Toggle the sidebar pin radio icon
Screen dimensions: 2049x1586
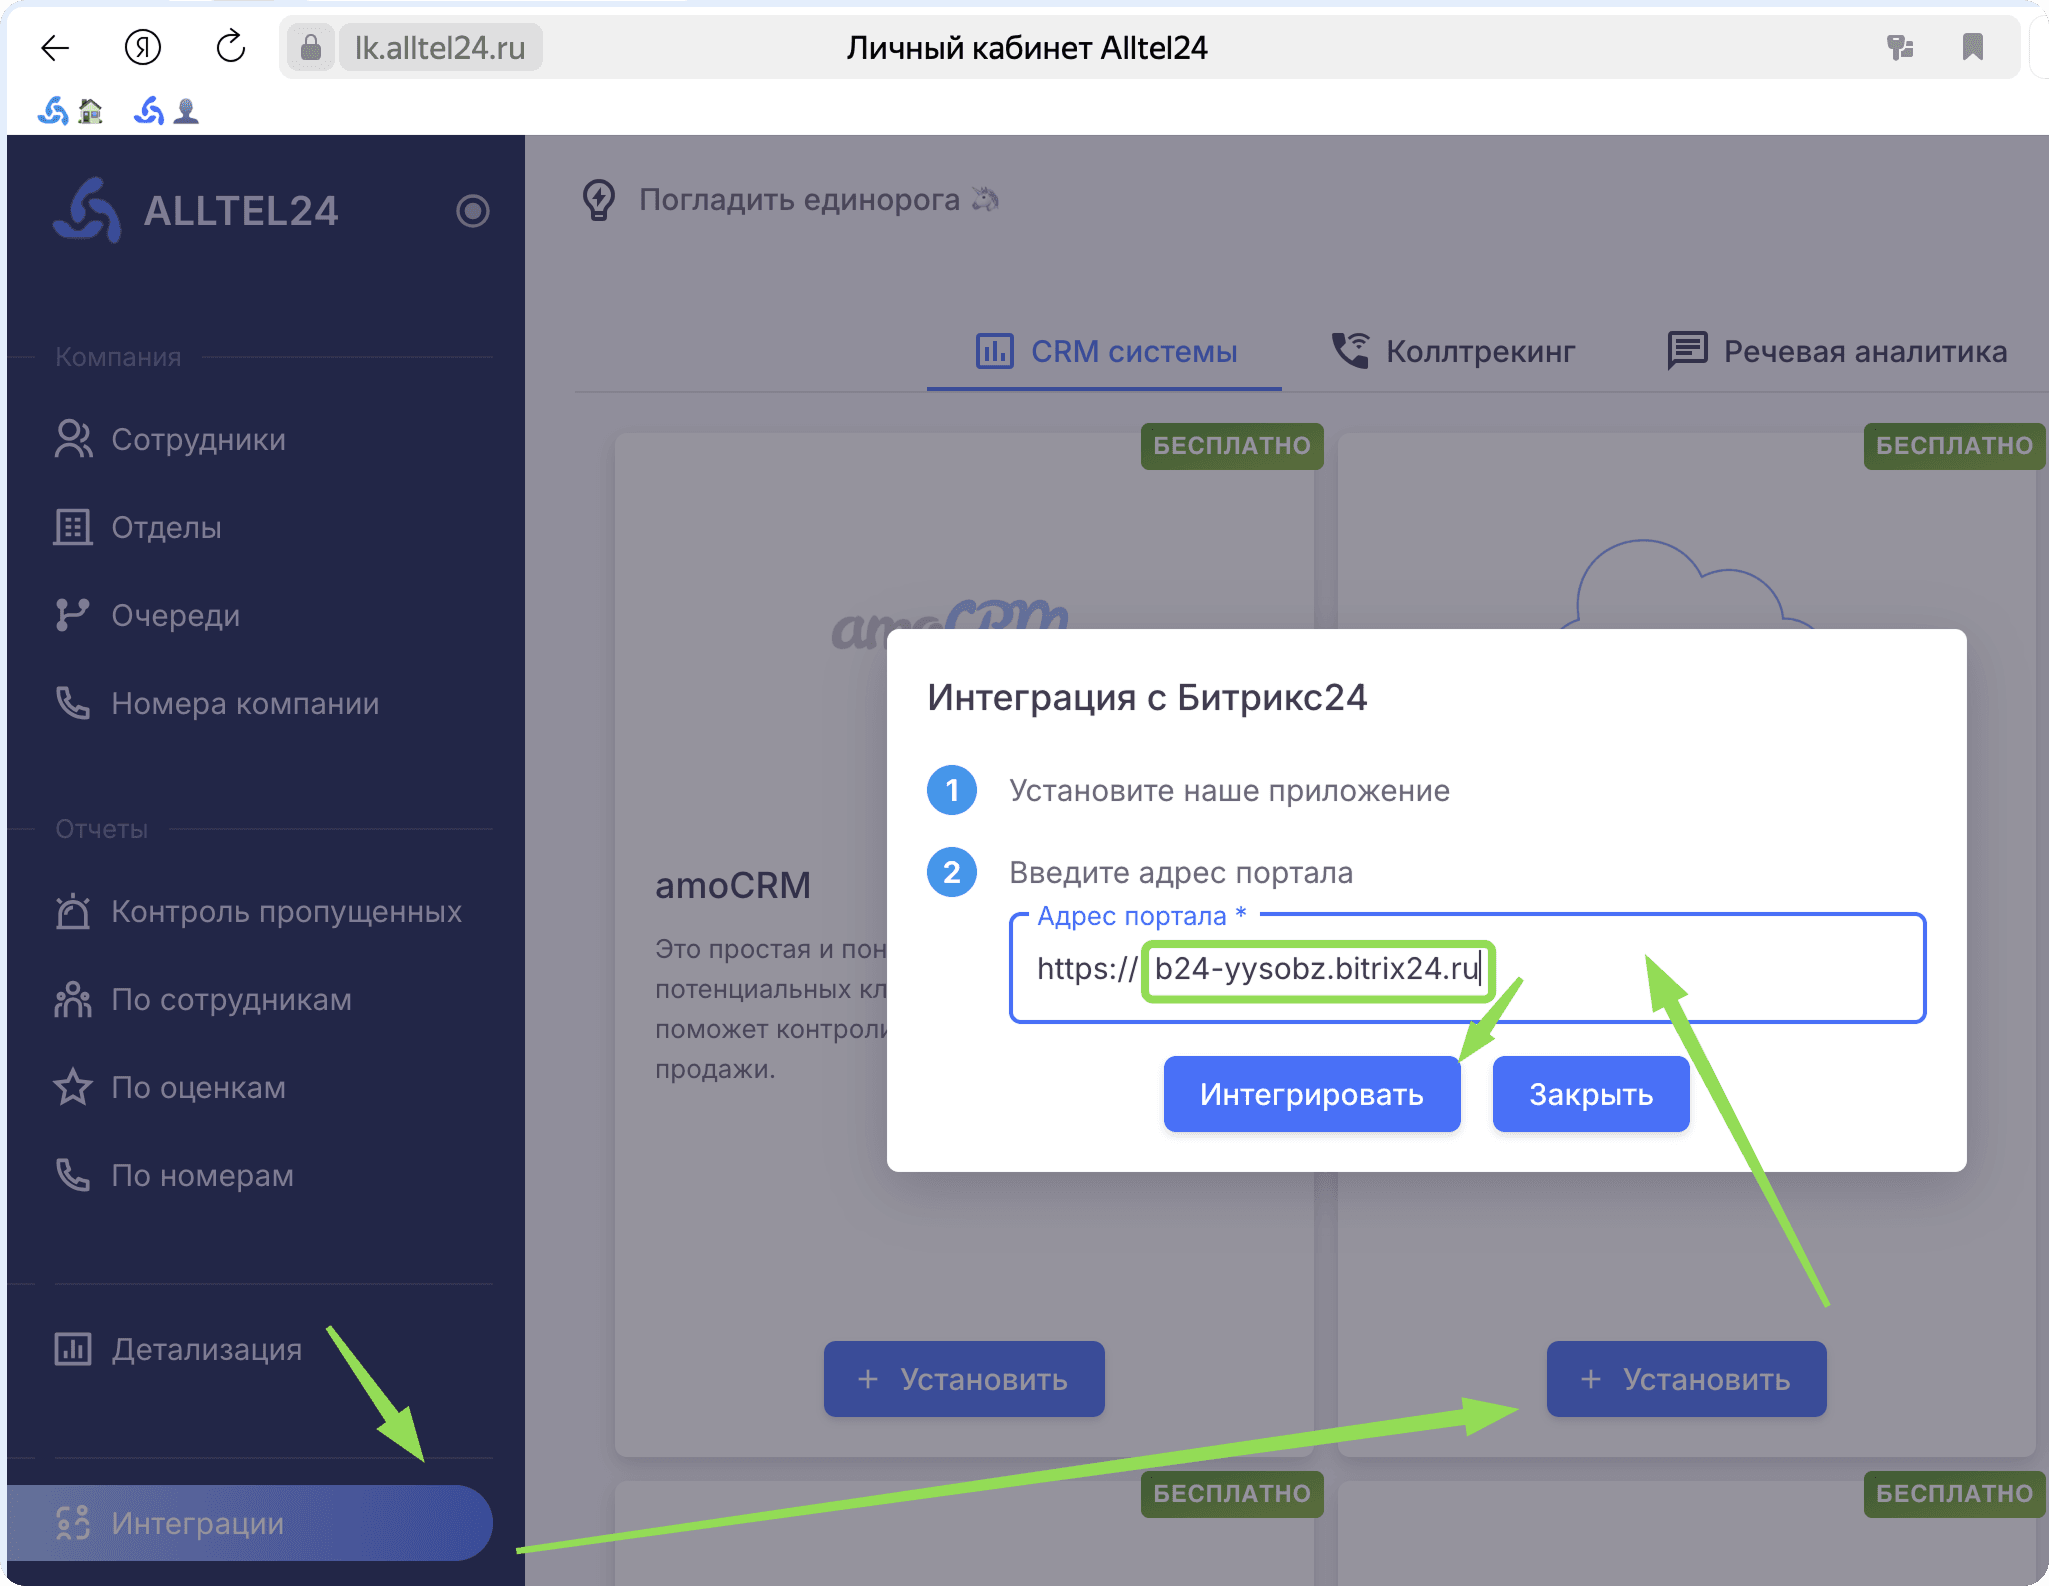472,211
